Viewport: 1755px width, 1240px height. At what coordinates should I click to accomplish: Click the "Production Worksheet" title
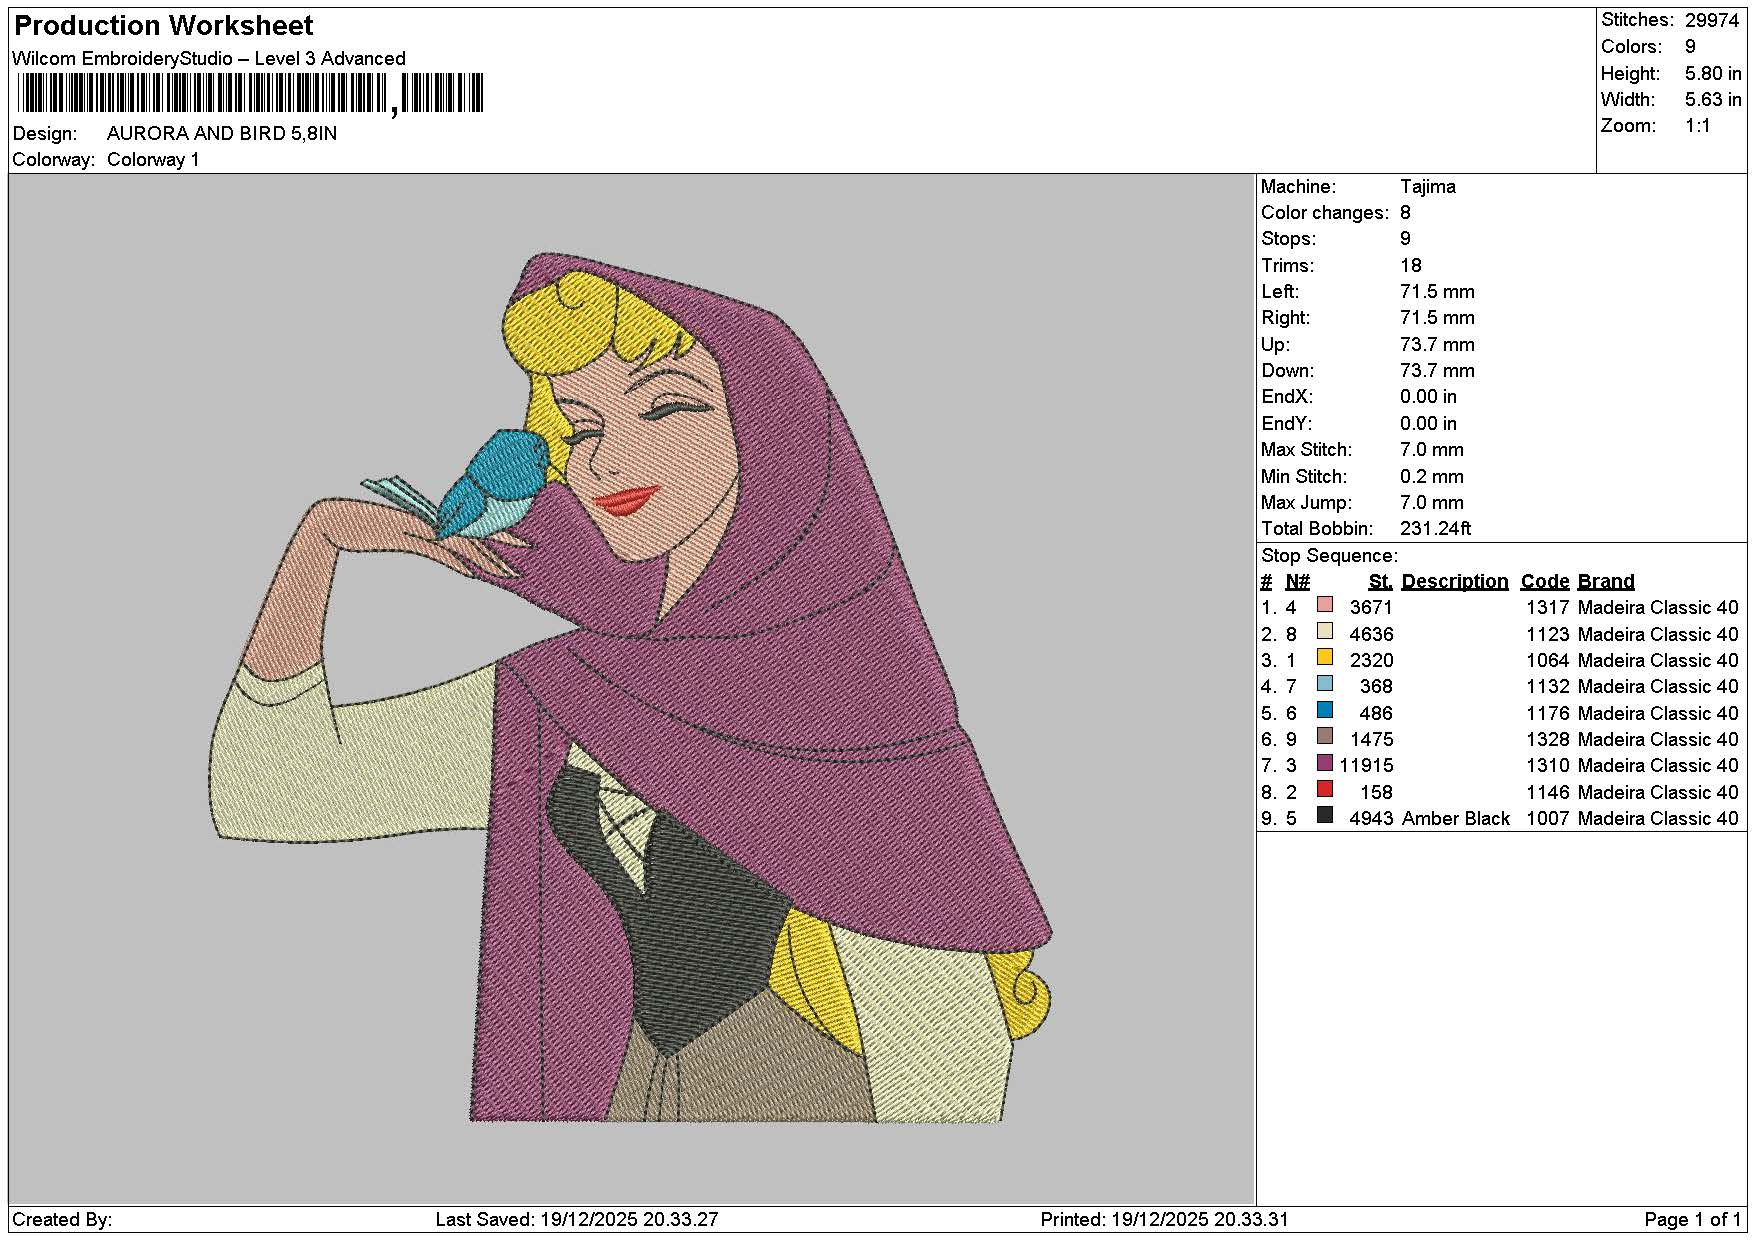163,26
